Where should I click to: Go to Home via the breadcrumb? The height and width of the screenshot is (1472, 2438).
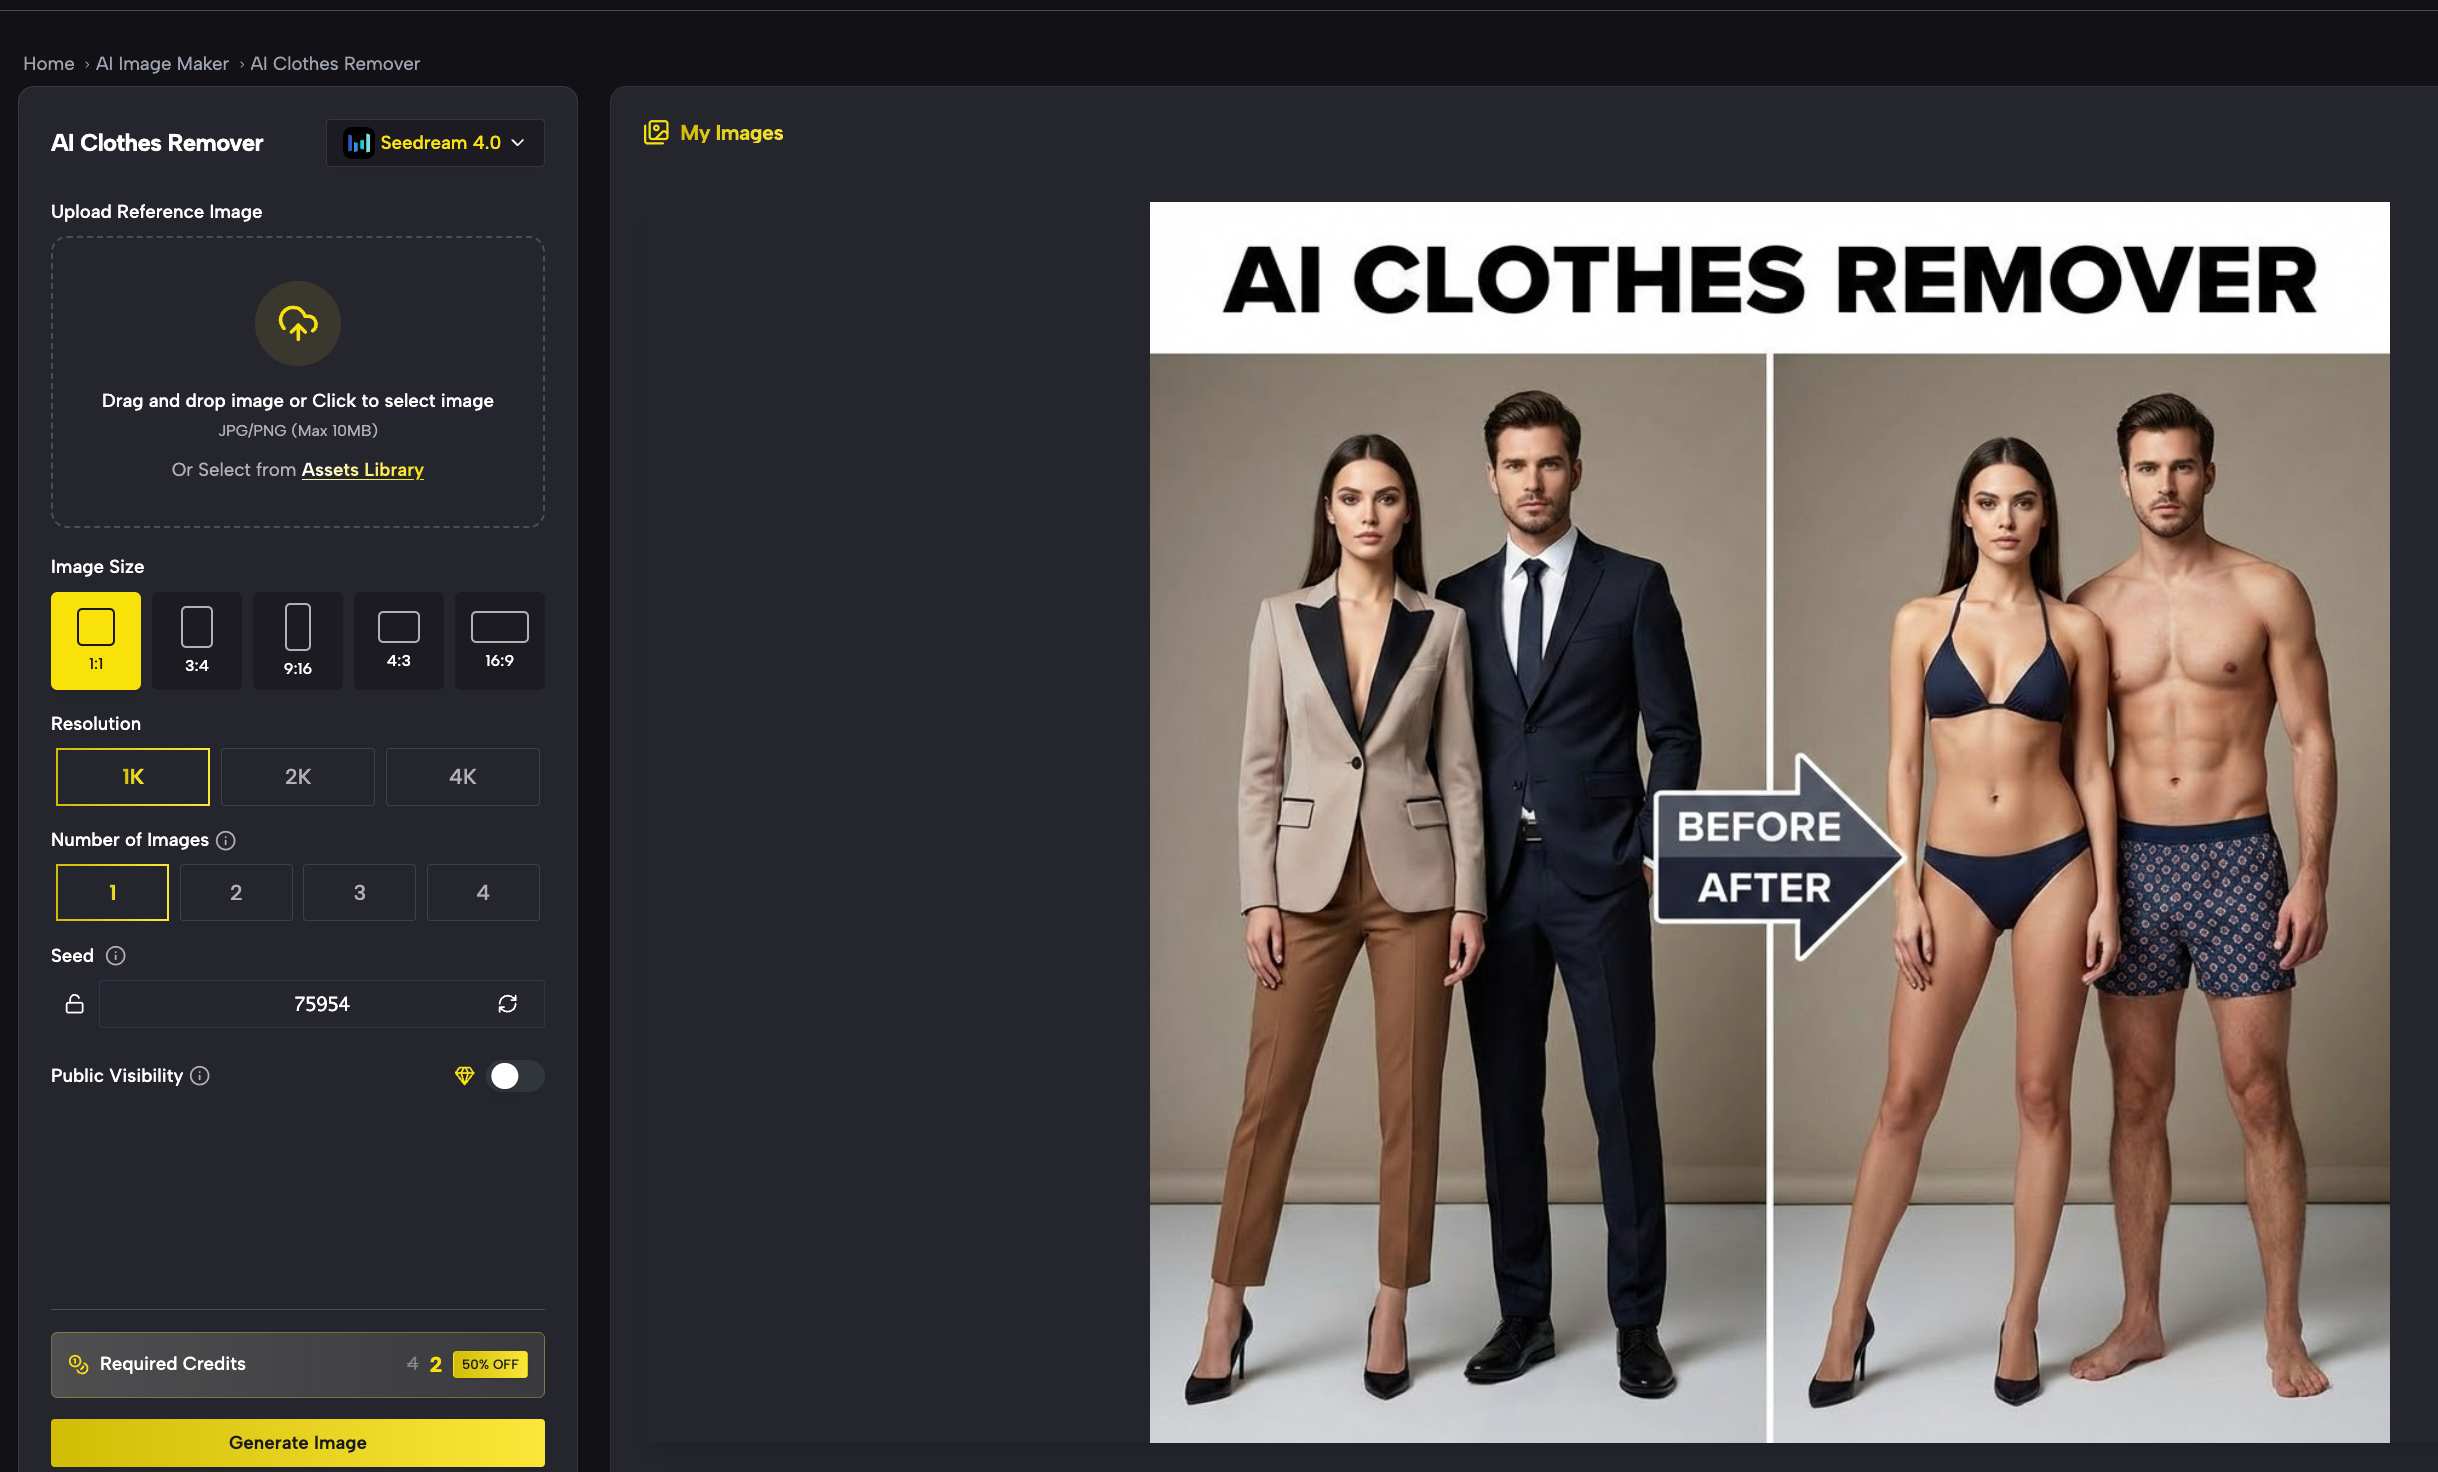point(48,63)
